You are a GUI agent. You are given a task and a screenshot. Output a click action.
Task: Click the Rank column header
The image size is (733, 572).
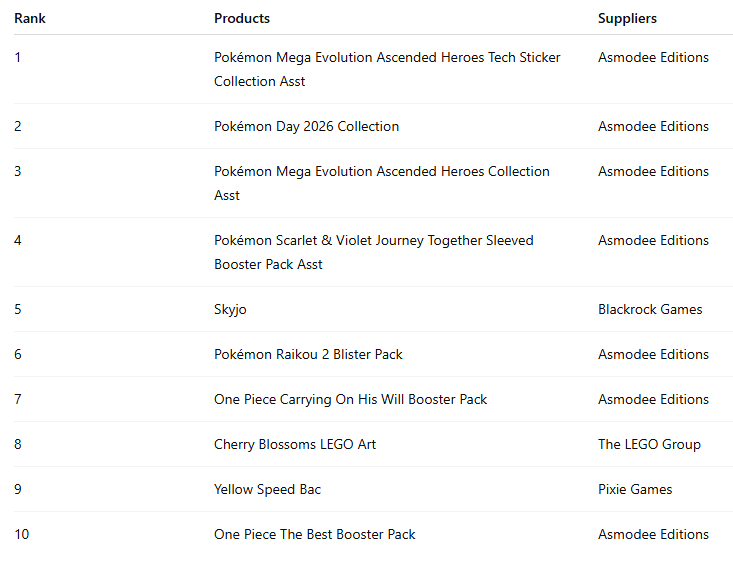30,18
